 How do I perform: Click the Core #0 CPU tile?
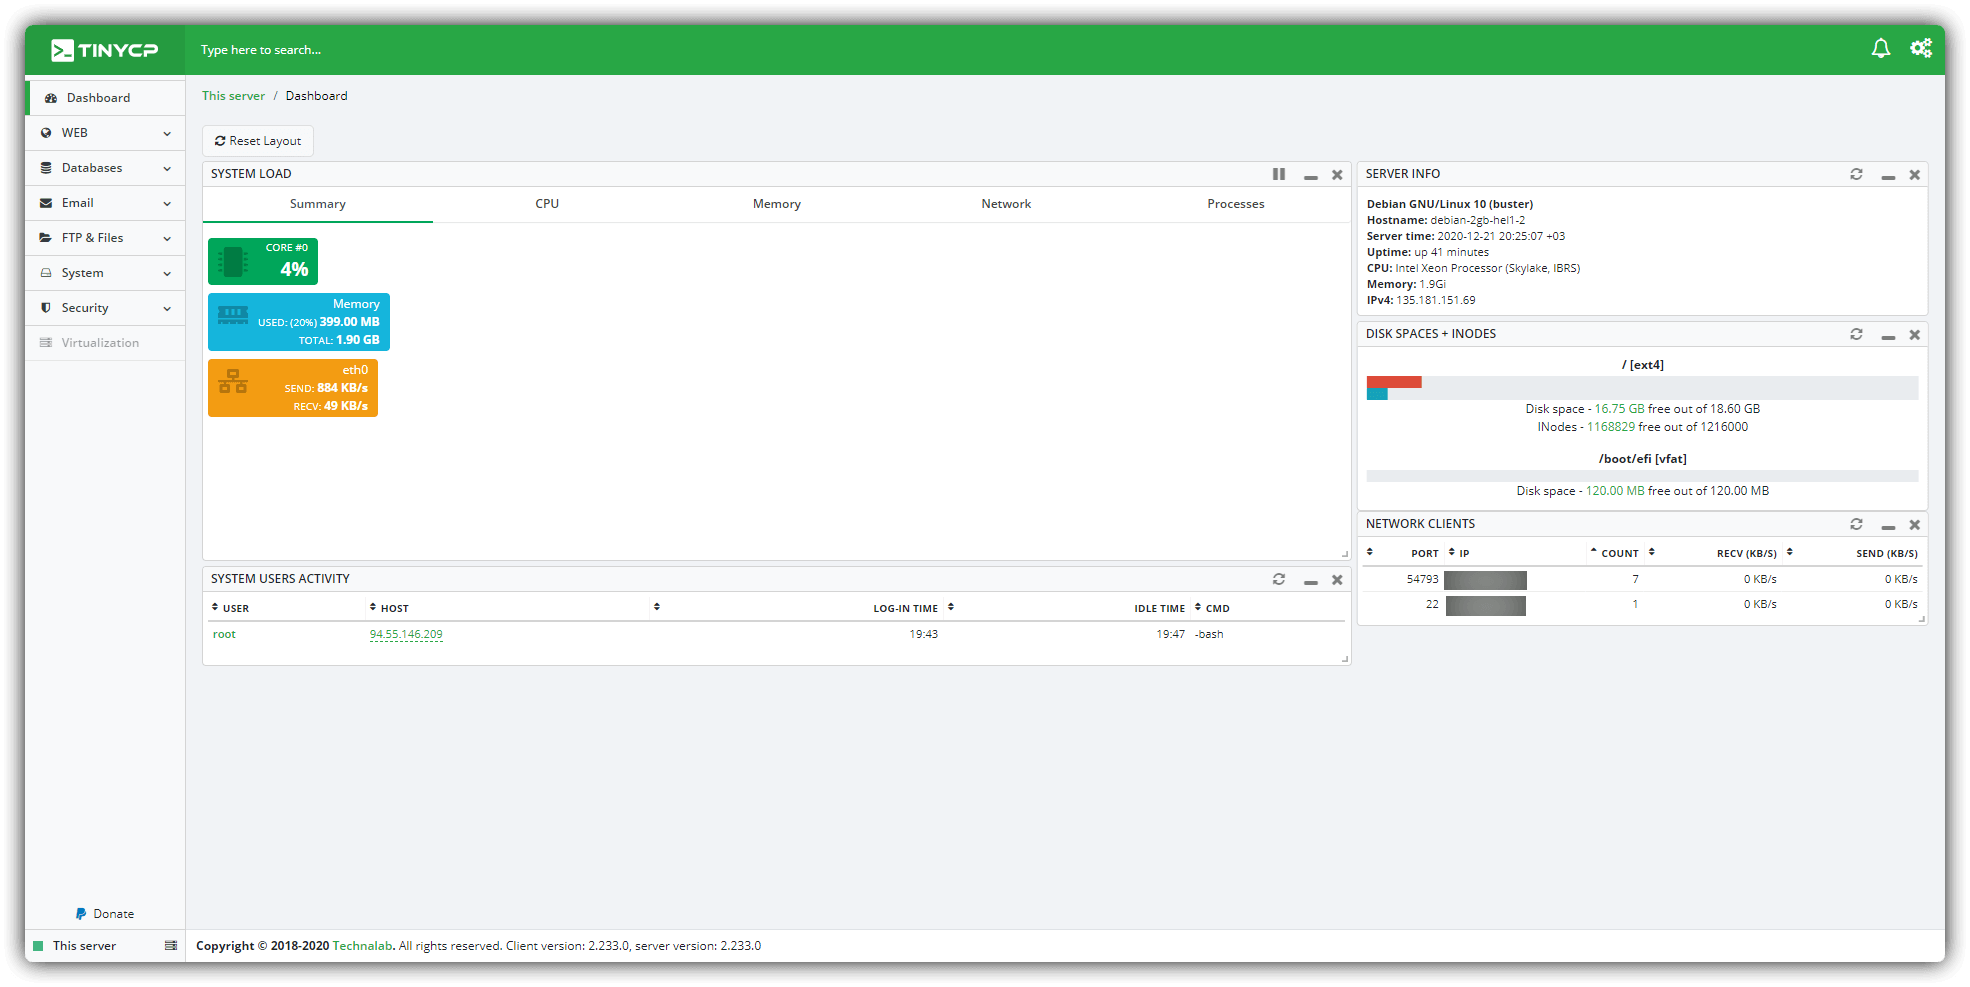coord(263,261)
